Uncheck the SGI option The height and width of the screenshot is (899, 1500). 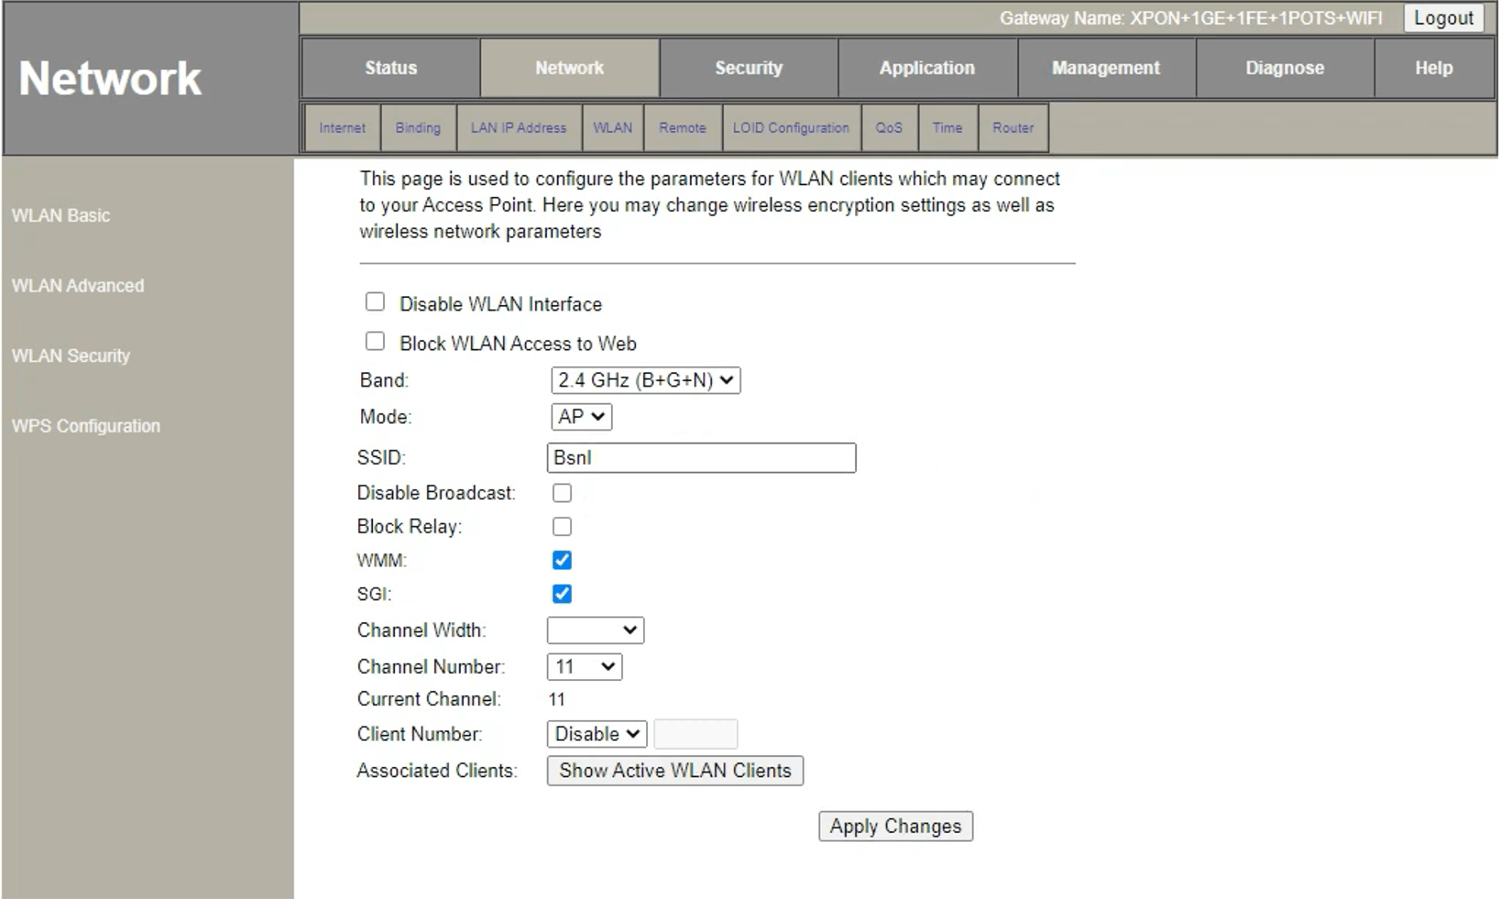click(562, 594)
